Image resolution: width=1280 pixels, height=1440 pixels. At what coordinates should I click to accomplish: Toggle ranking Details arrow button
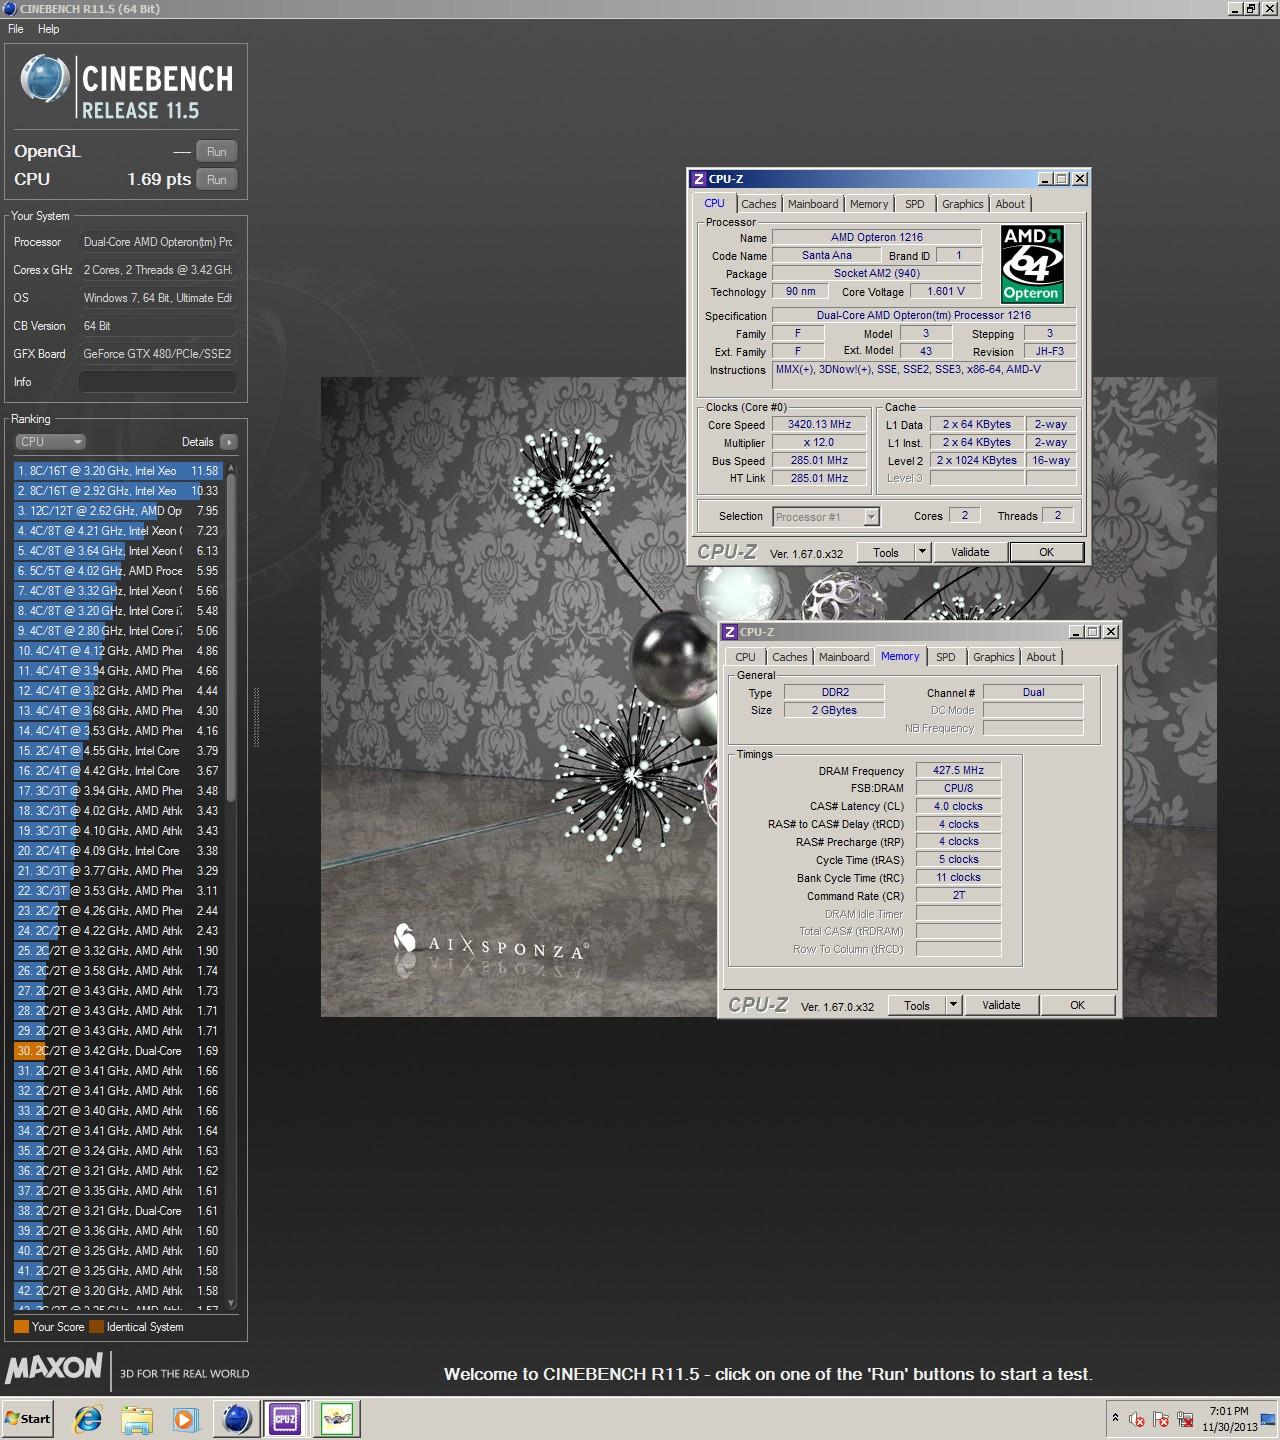click(x=229, y=441)
